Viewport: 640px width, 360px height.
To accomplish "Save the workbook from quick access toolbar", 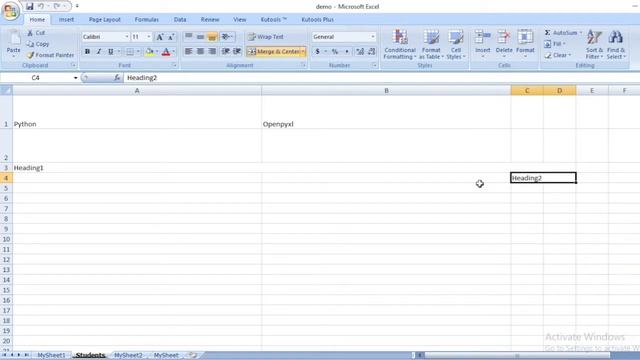I will 29,6.
